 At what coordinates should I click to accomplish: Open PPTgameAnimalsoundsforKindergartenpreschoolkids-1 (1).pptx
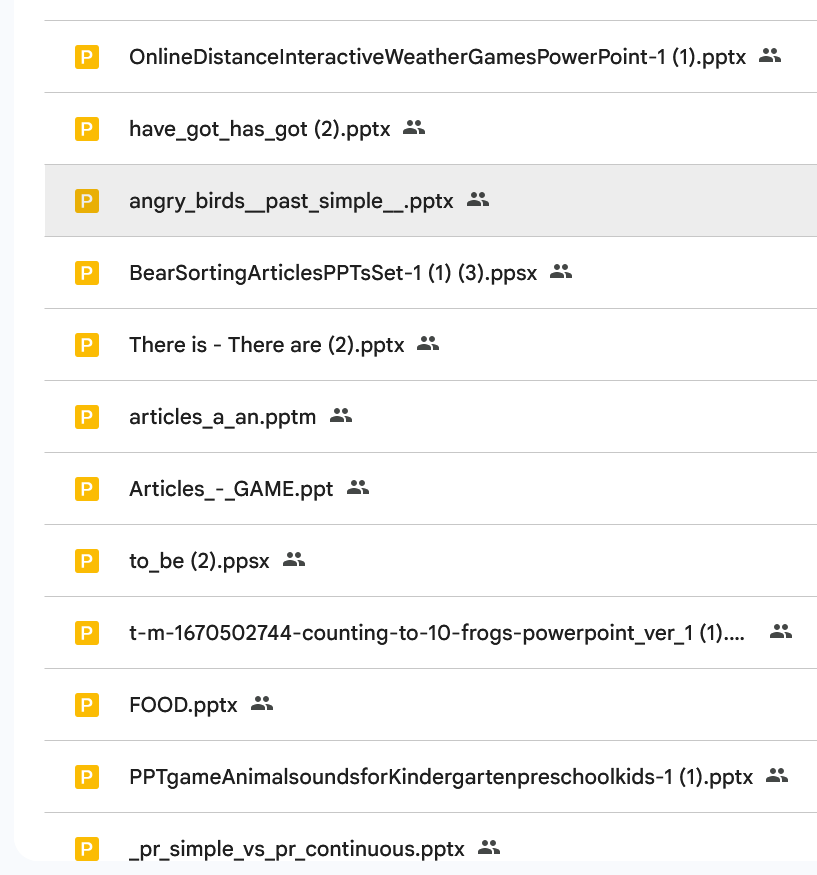(440, 777)
